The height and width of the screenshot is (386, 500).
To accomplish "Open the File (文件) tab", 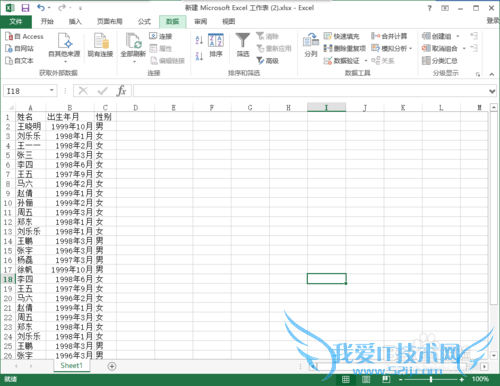I will click(x=16, y=22).
